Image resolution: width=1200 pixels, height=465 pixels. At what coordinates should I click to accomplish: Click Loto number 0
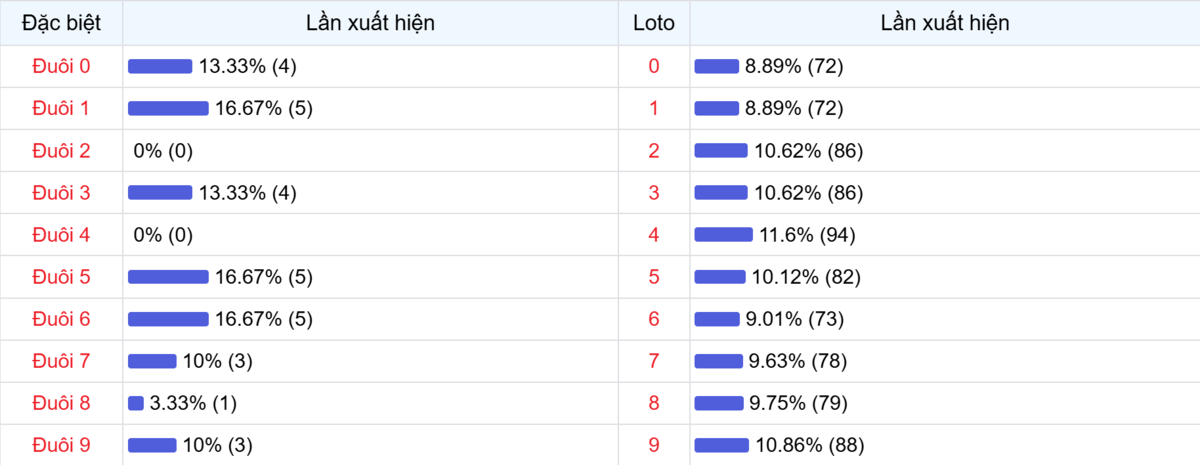(654, 66)
